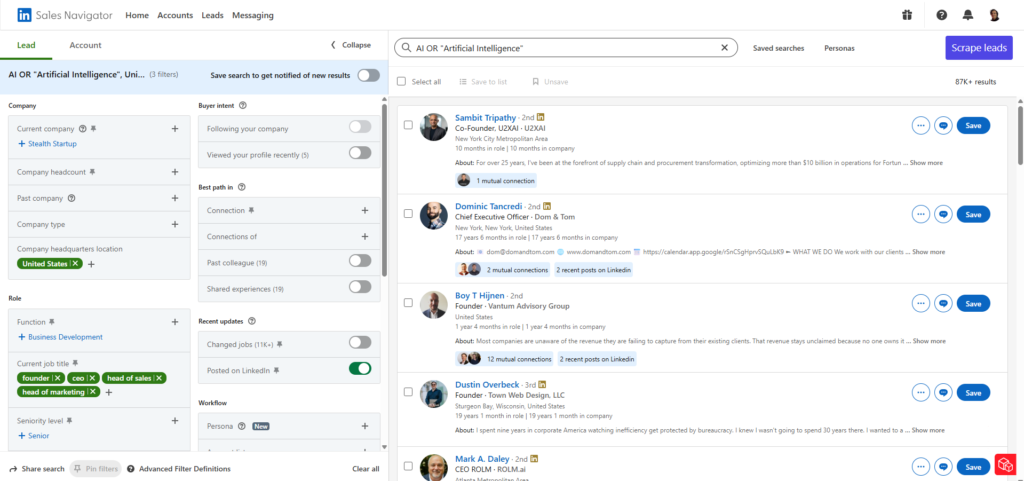Open more options for Boy T Hijnen

pyautogui.click(x=921, y=303)
